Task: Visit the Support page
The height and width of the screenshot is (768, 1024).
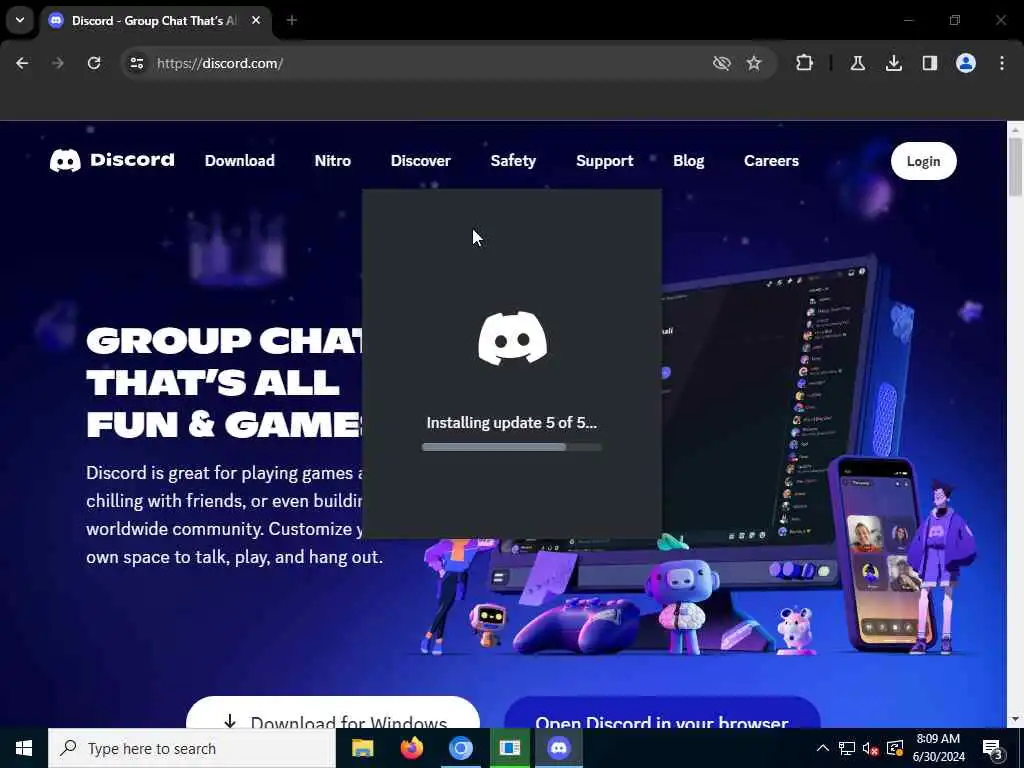Action: 605,161
